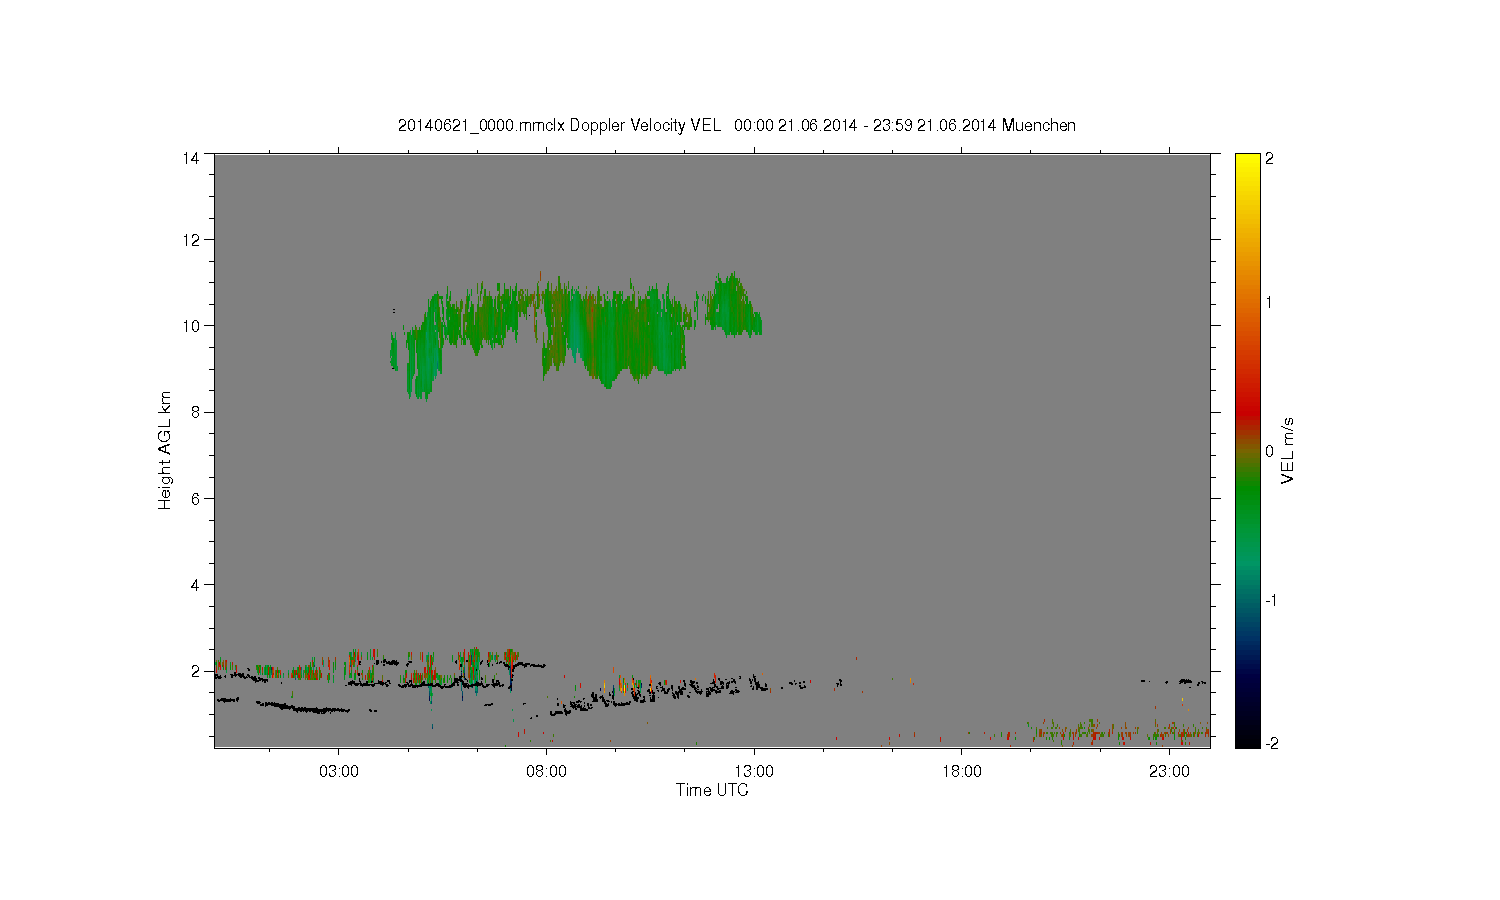Image resolution: width=1500 pixels, height=900 pixels.
Task: Click the colorbar value -1
Action: click(x=1272, y=600)
